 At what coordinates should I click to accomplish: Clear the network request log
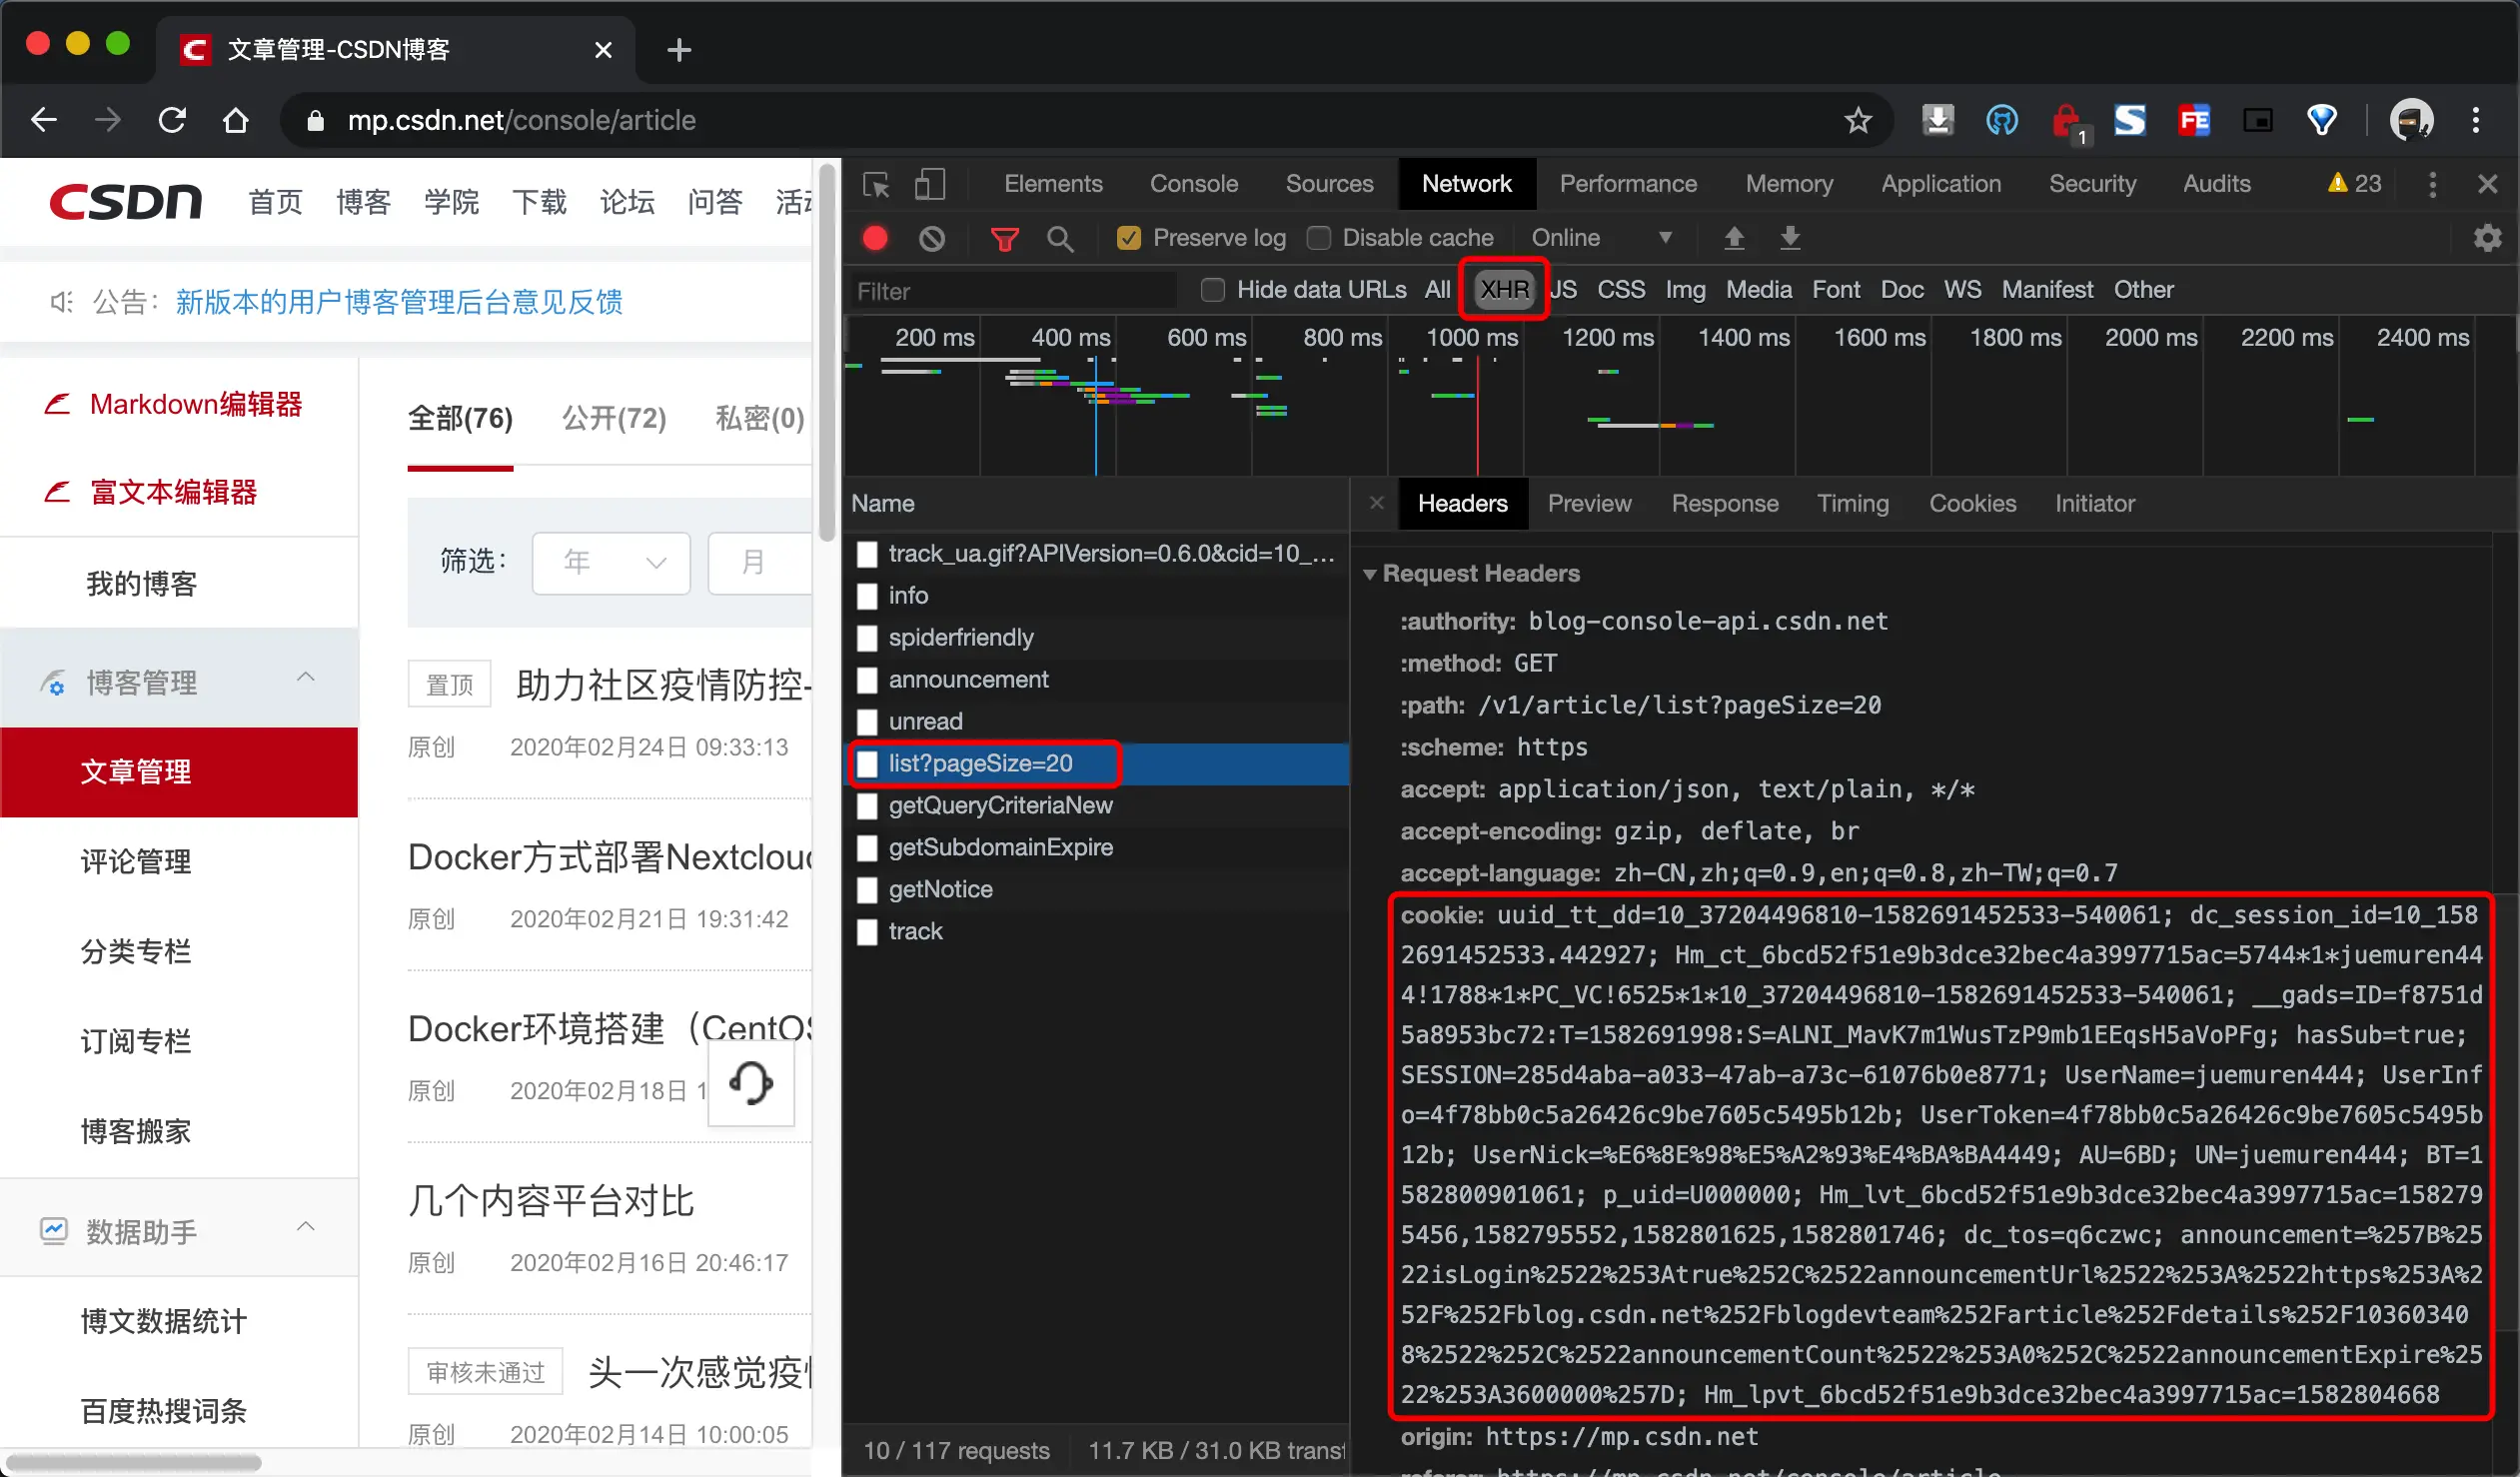click(932, 238)
